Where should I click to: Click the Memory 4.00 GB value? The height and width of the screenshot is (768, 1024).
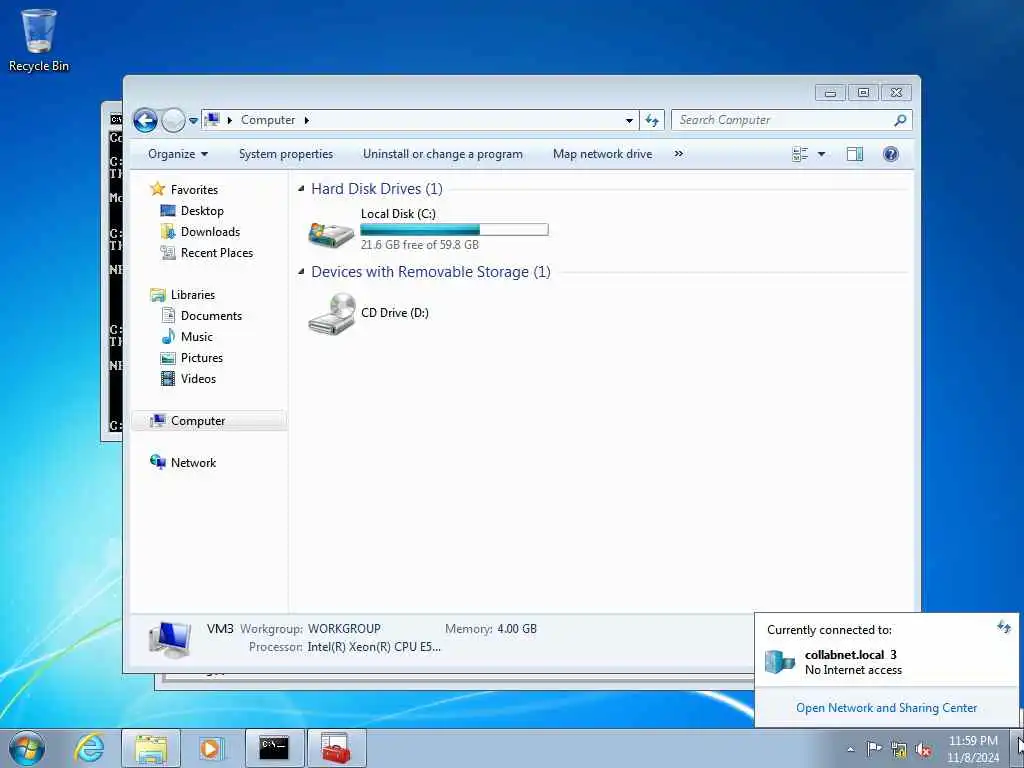[x=517, y=629]
